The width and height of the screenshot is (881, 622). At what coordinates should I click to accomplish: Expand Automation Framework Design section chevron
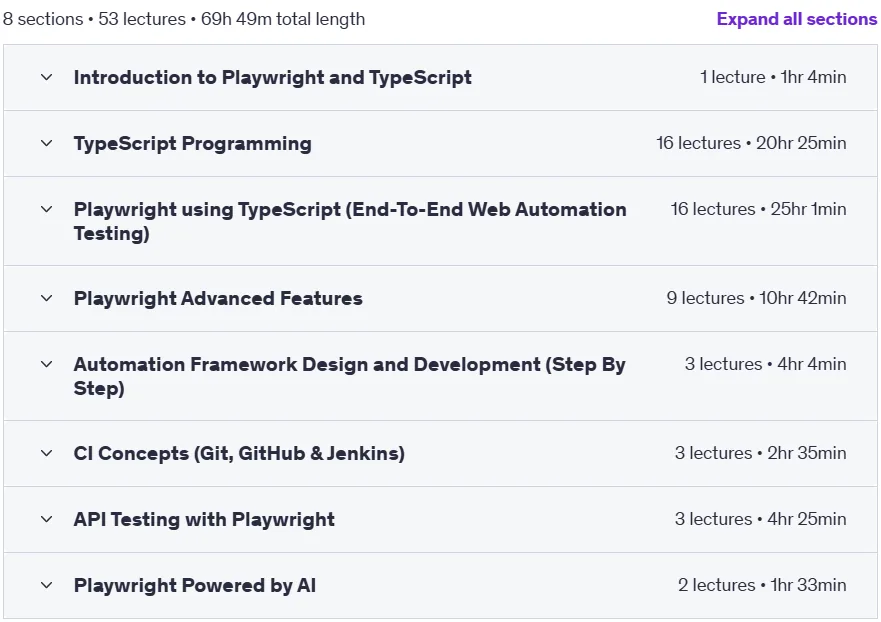[47, 365]
